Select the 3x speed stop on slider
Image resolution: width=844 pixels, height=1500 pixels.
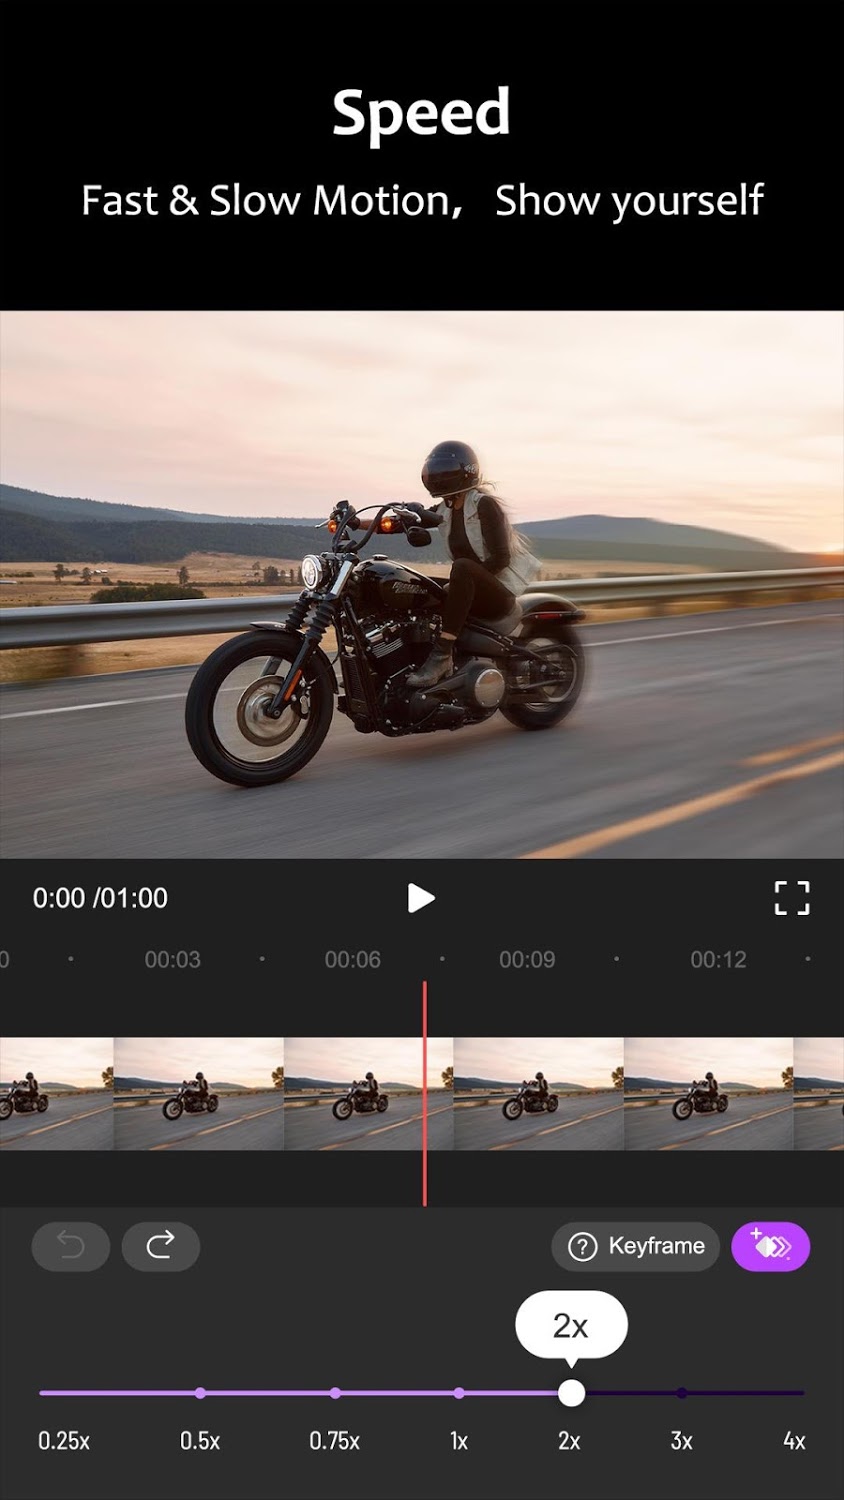click(682, 1392)
